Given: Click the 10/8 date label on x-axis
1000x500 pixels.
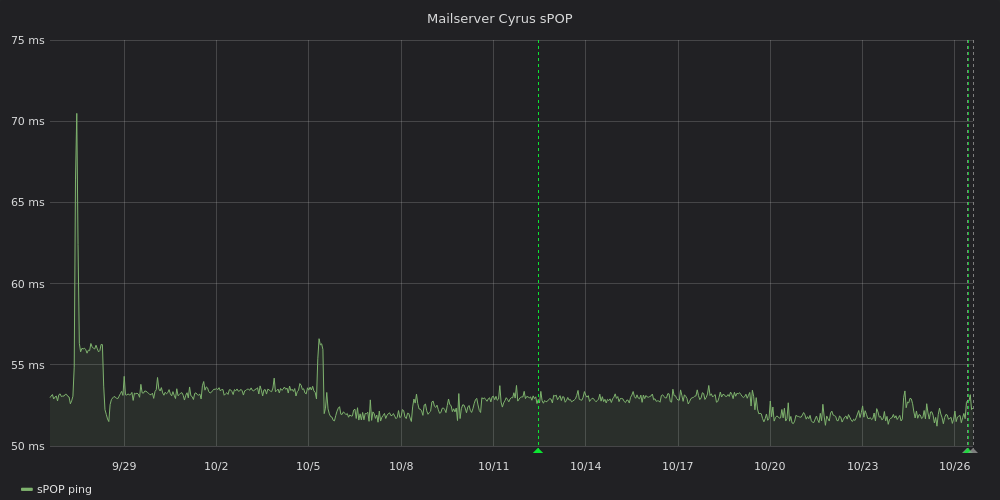Looking at the screenshot, I should pos(401,466).
